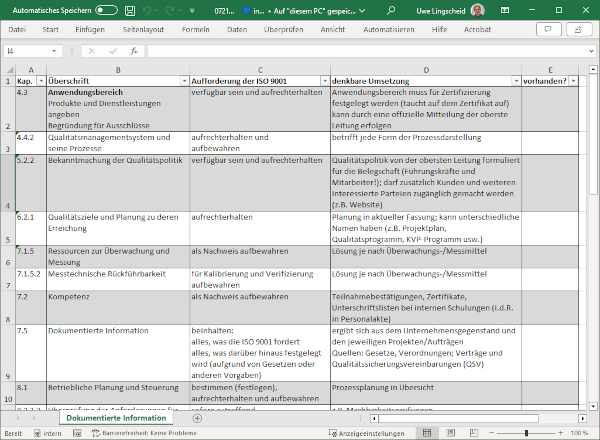
Task: Toggle the Automatisches Speichern switch
Action: [x=106, y=10]
